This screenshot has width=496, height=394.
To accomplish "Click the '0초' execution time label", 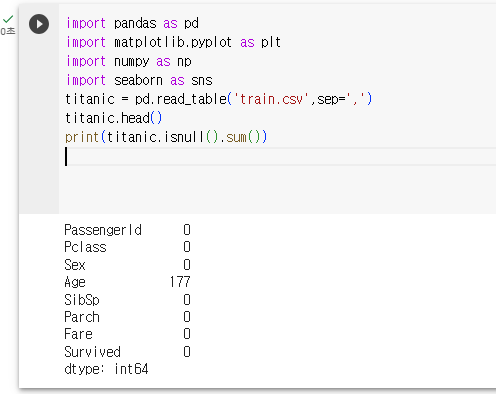I will click(8, 31).
